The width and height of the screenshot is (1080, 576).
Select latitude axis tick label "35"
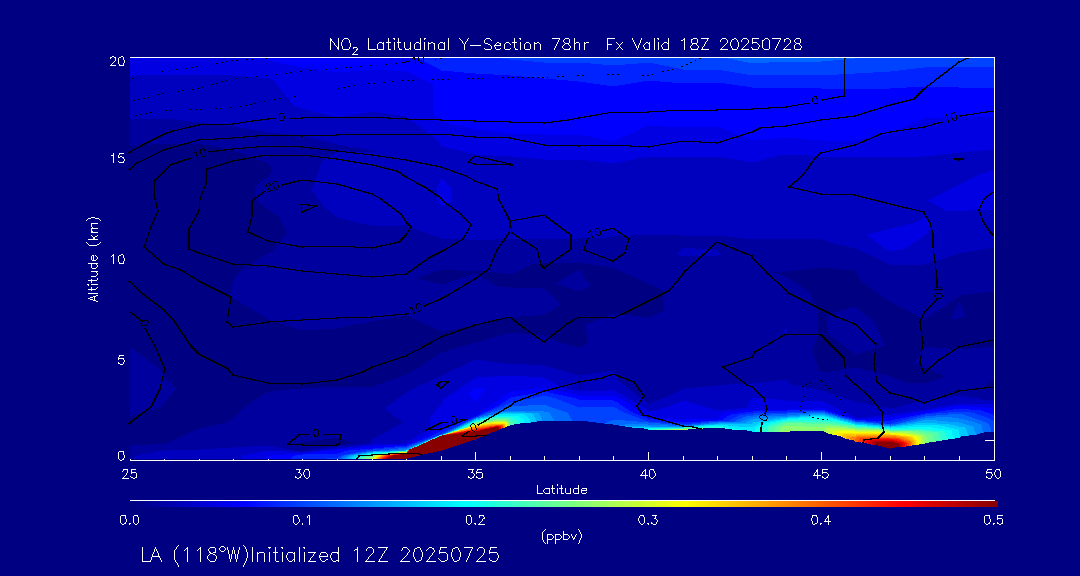click(475, 474)
